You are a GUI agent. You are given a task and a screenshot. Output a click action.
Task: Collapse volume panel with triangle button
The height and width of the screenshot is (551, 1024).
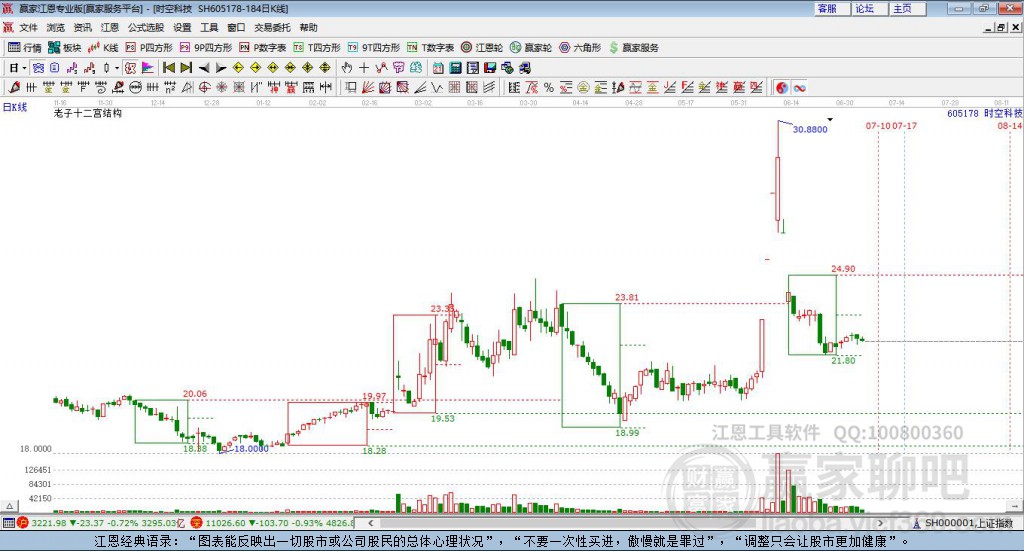9,506
